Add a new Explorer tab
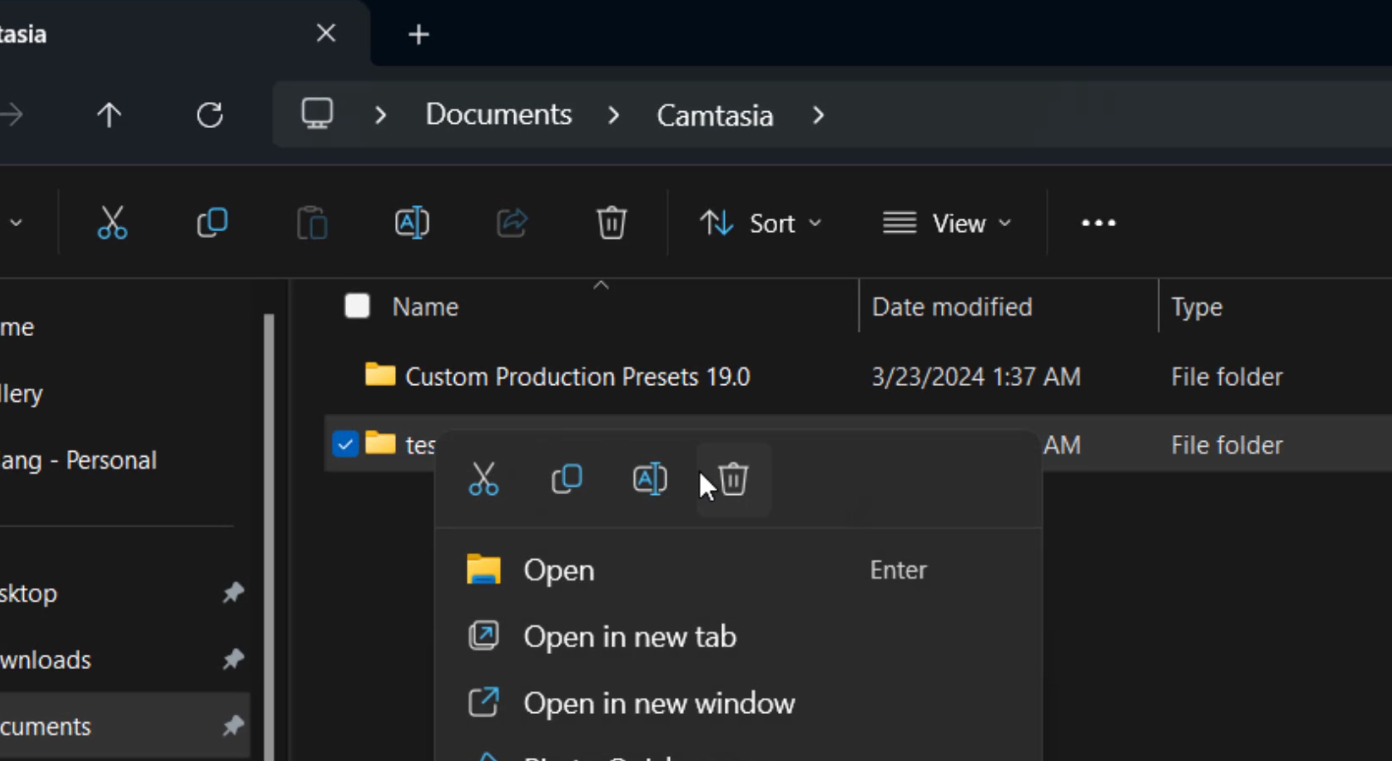Viewport: 1392px width, 761px height. (418, 35)
